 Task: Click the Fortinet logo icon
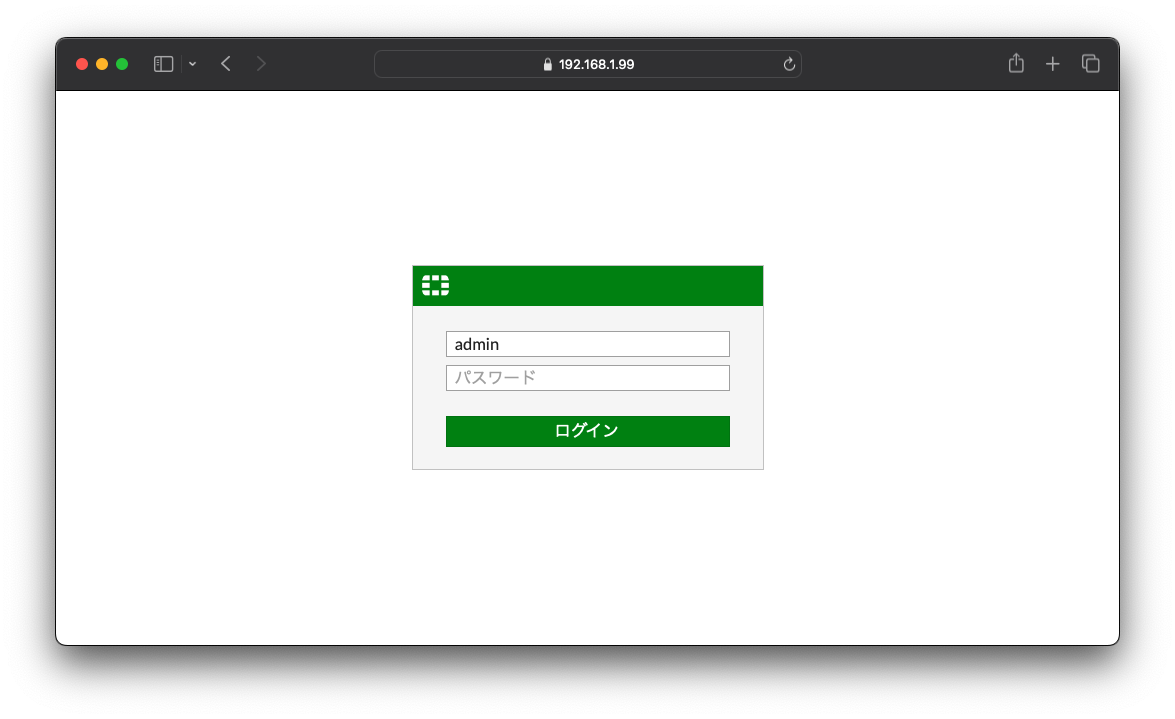(x=434, y=285)
